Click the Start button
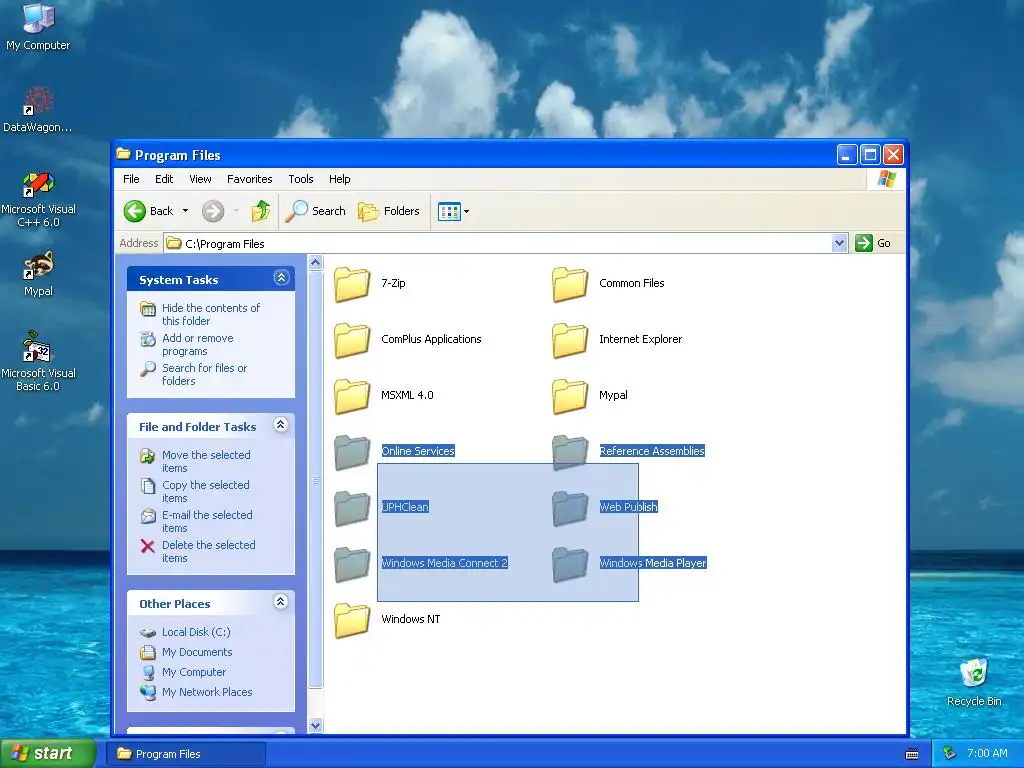Viewport: 1024px width, 768px height. (48, 753)
